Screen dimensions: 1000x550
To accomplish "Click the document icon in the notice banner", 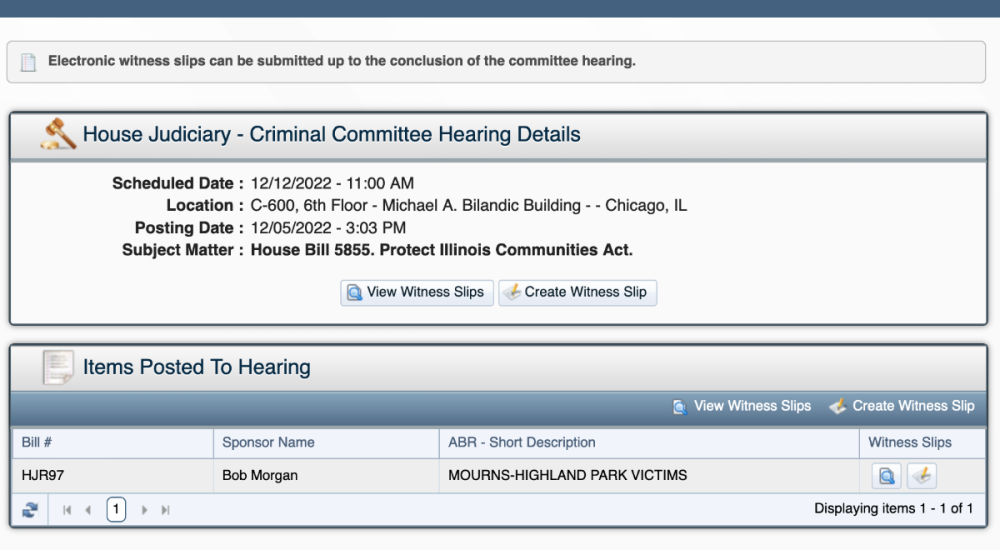I will click(x=28, y=62).
